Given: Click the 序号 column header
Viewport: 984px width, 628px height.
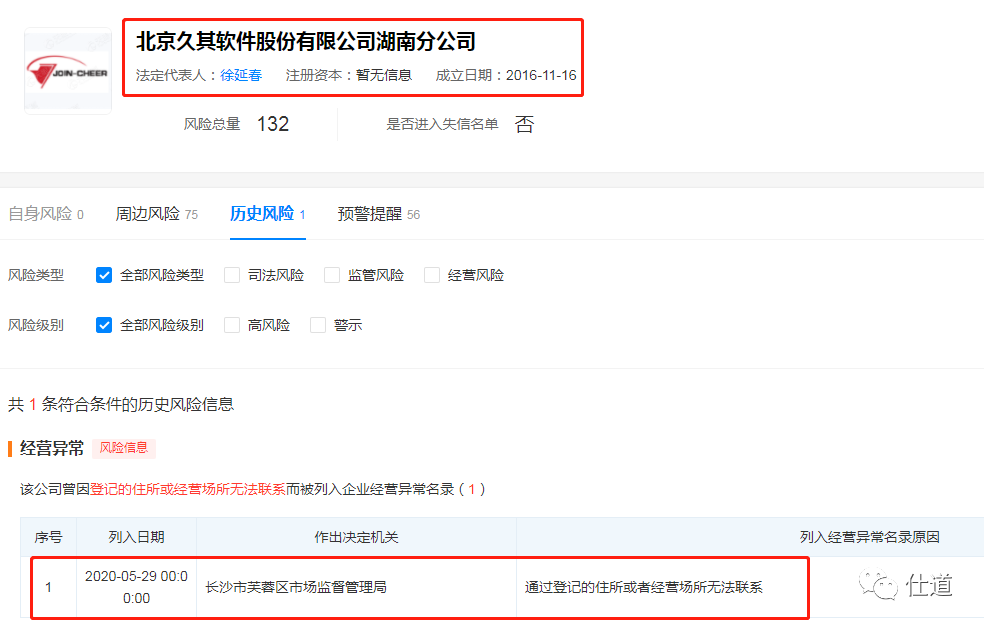Looking at the screenshot, I should point(48,537).
